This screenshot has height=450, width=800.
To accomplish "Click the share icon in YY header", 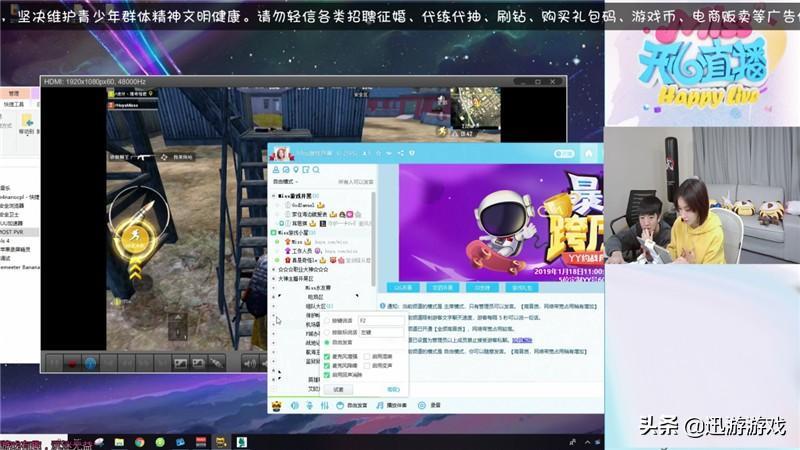I will [x=401, y=153].
